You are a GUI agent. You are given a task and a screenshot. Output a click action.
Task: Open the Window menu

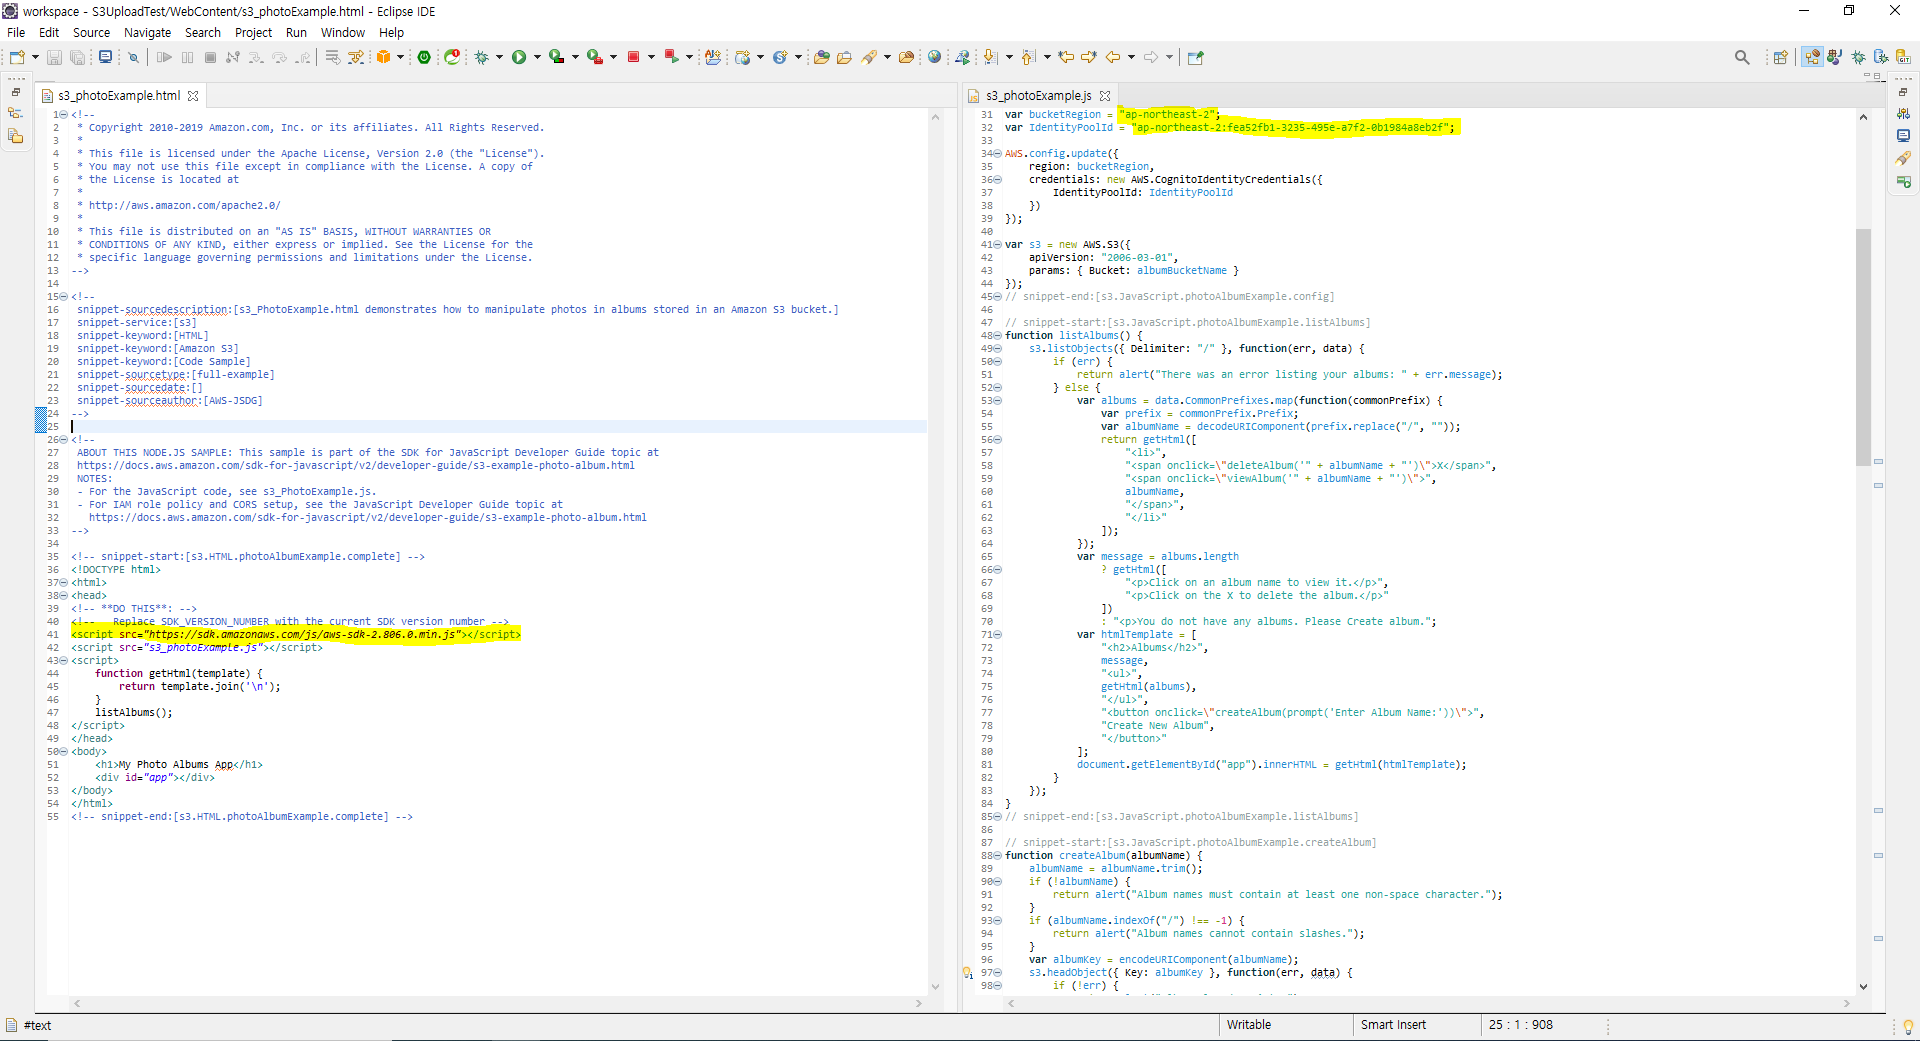point(342,33)
